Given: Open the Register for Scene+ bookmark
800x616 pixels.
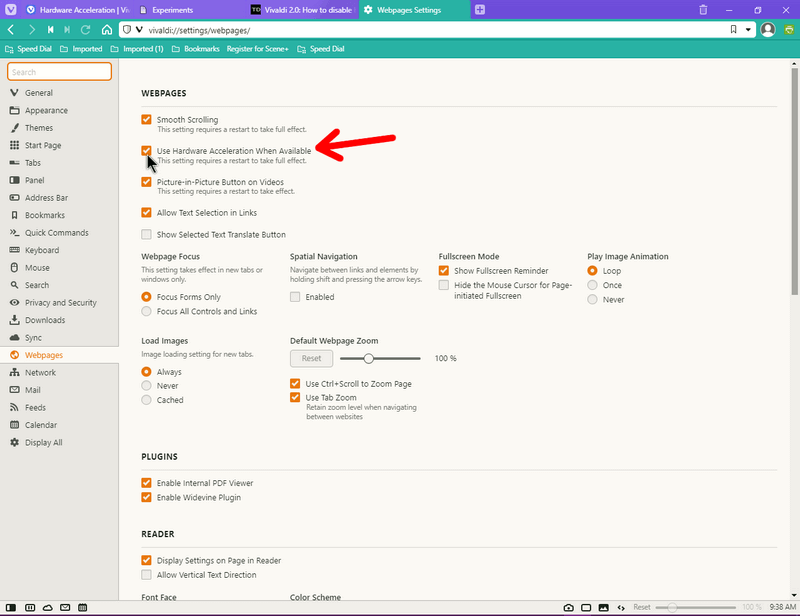Looking at the screenshot, I should pyautogui.click(x=258, y=49).
